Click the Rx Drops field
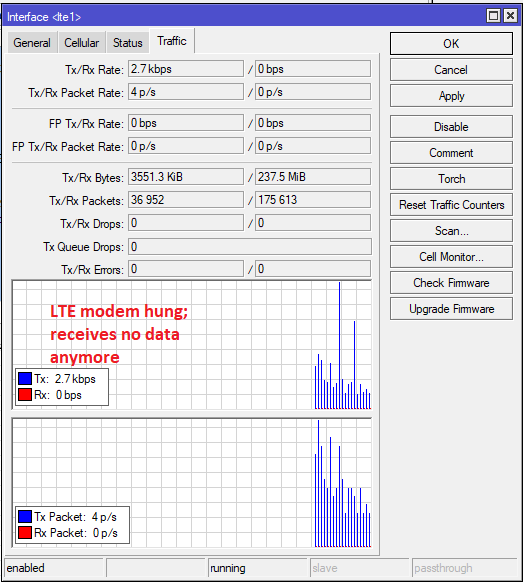This screenshot has width=523, height=582. click(313, 223)
